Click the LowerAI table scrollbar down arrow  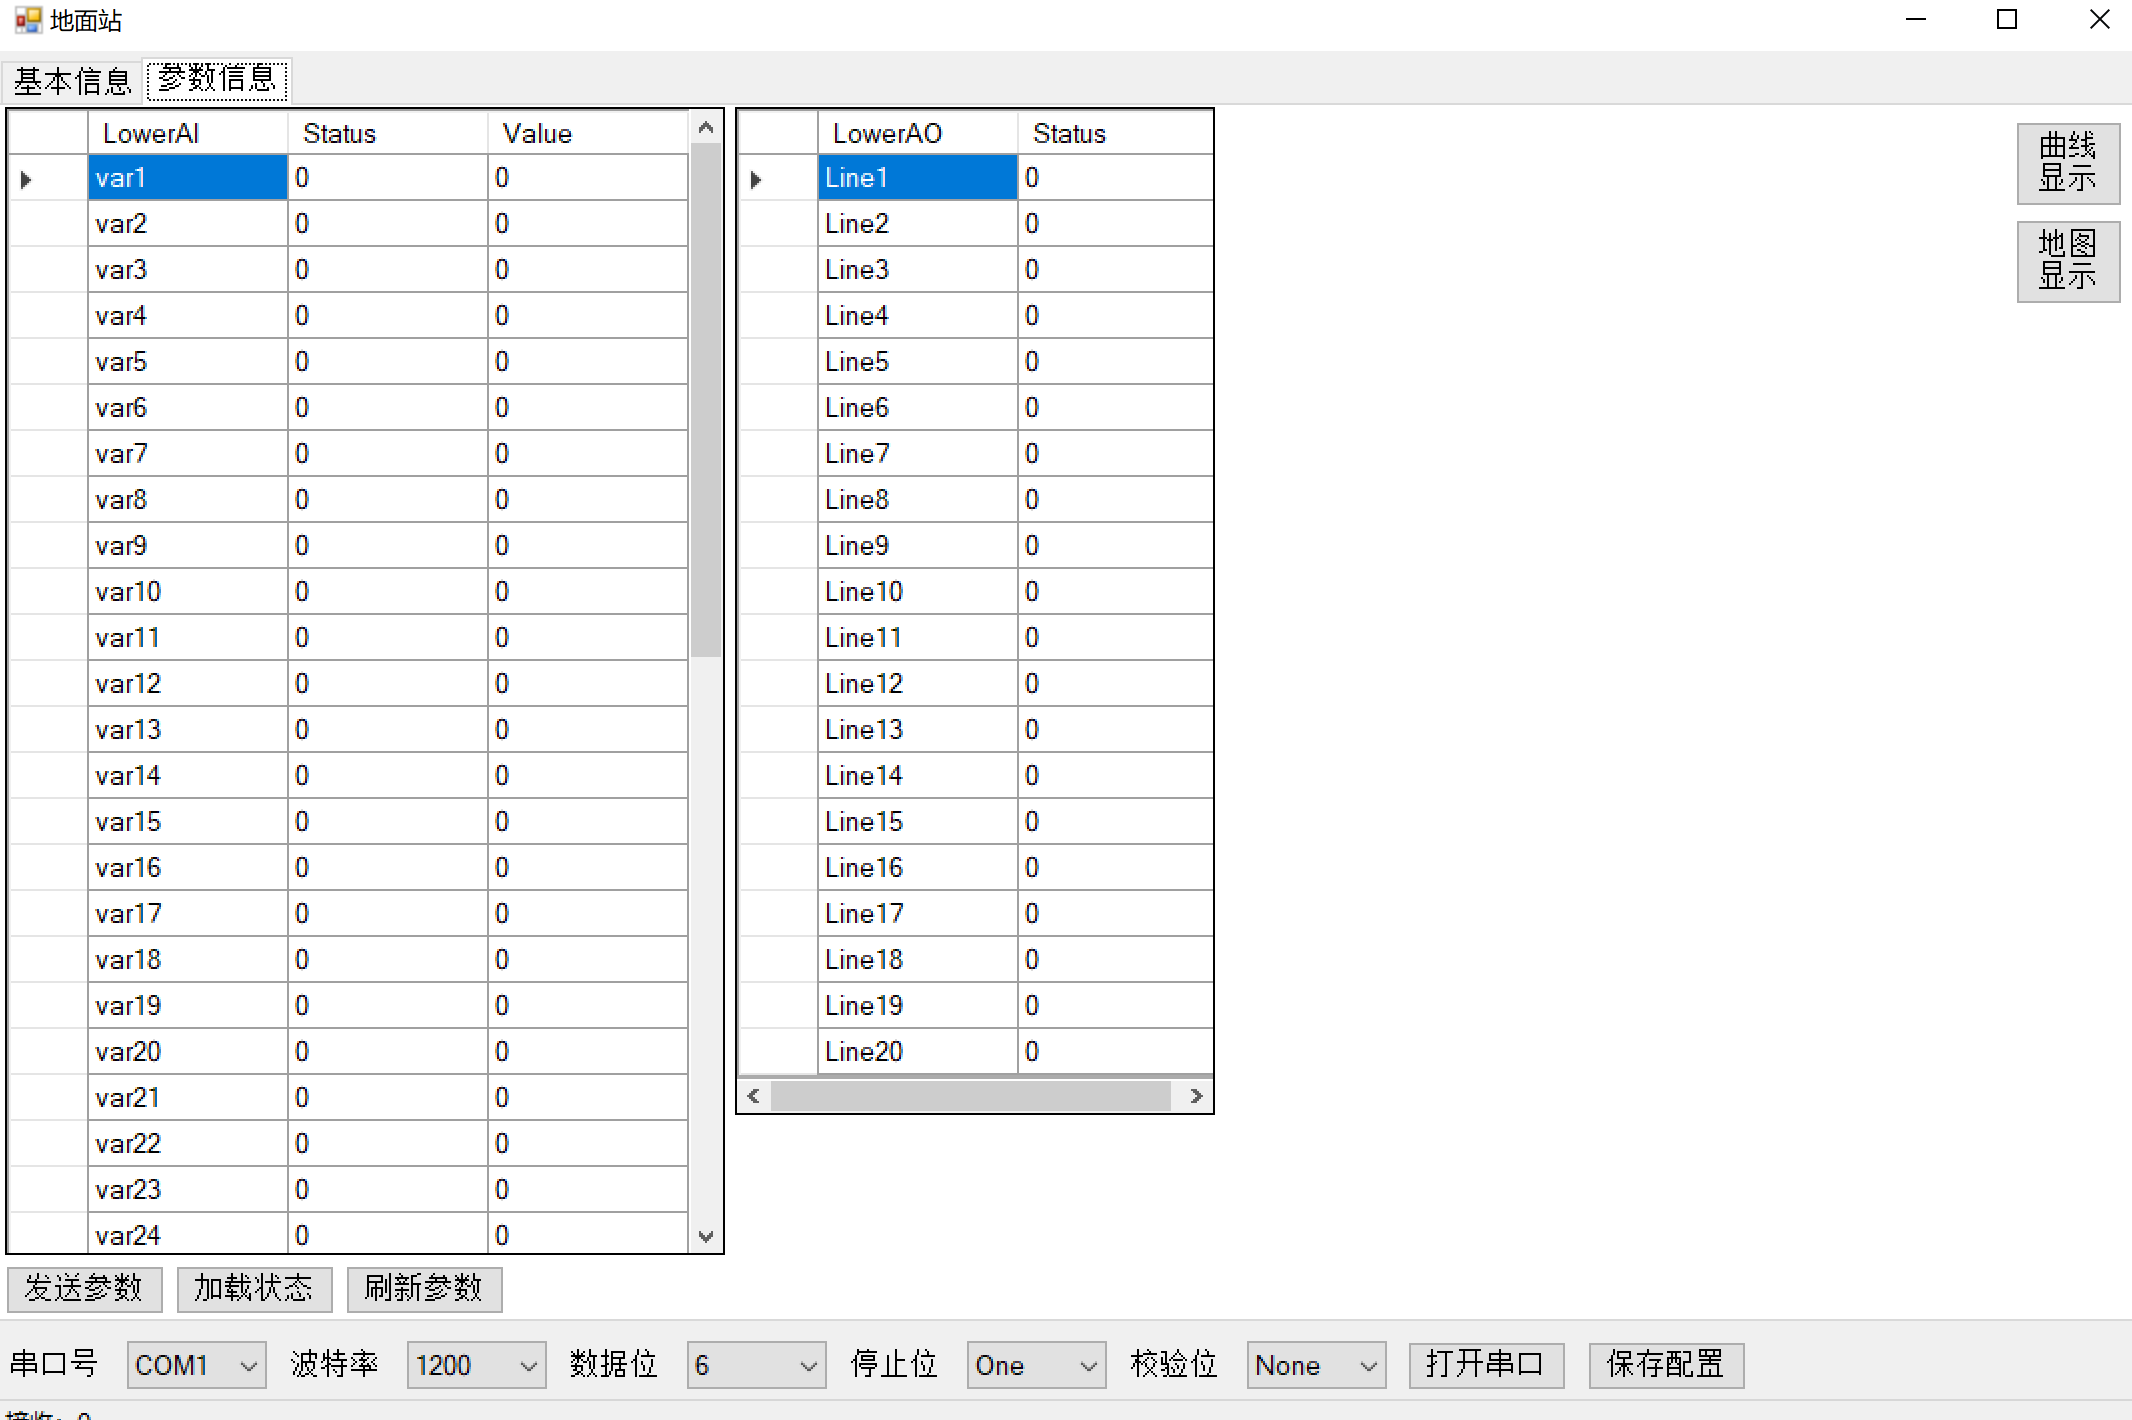706,1236
